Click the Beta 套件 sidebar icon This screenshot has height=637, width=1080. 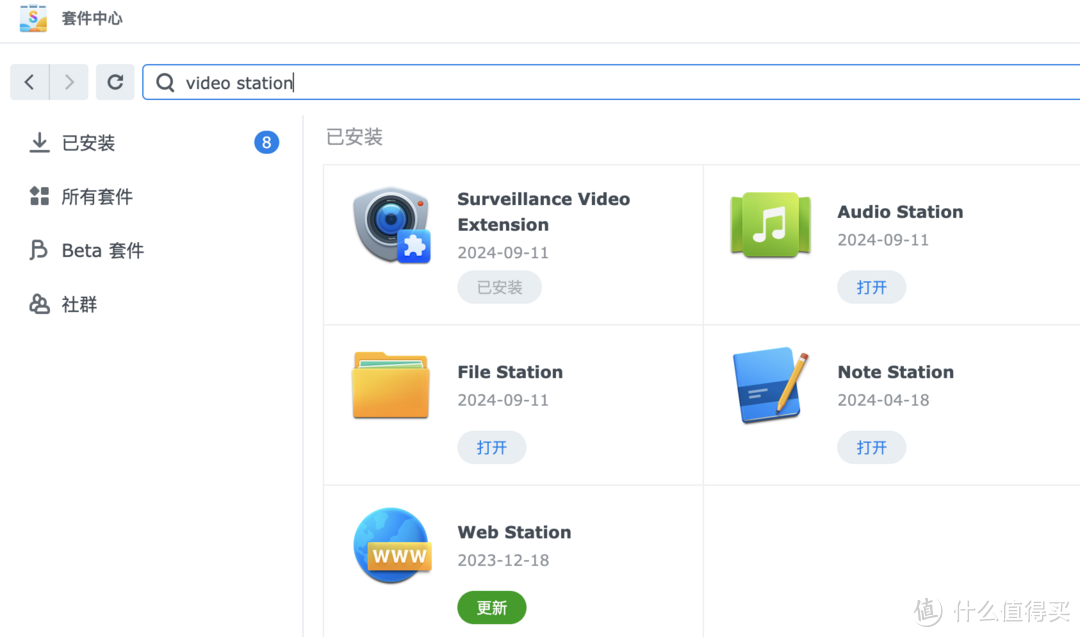click(38, 250)
